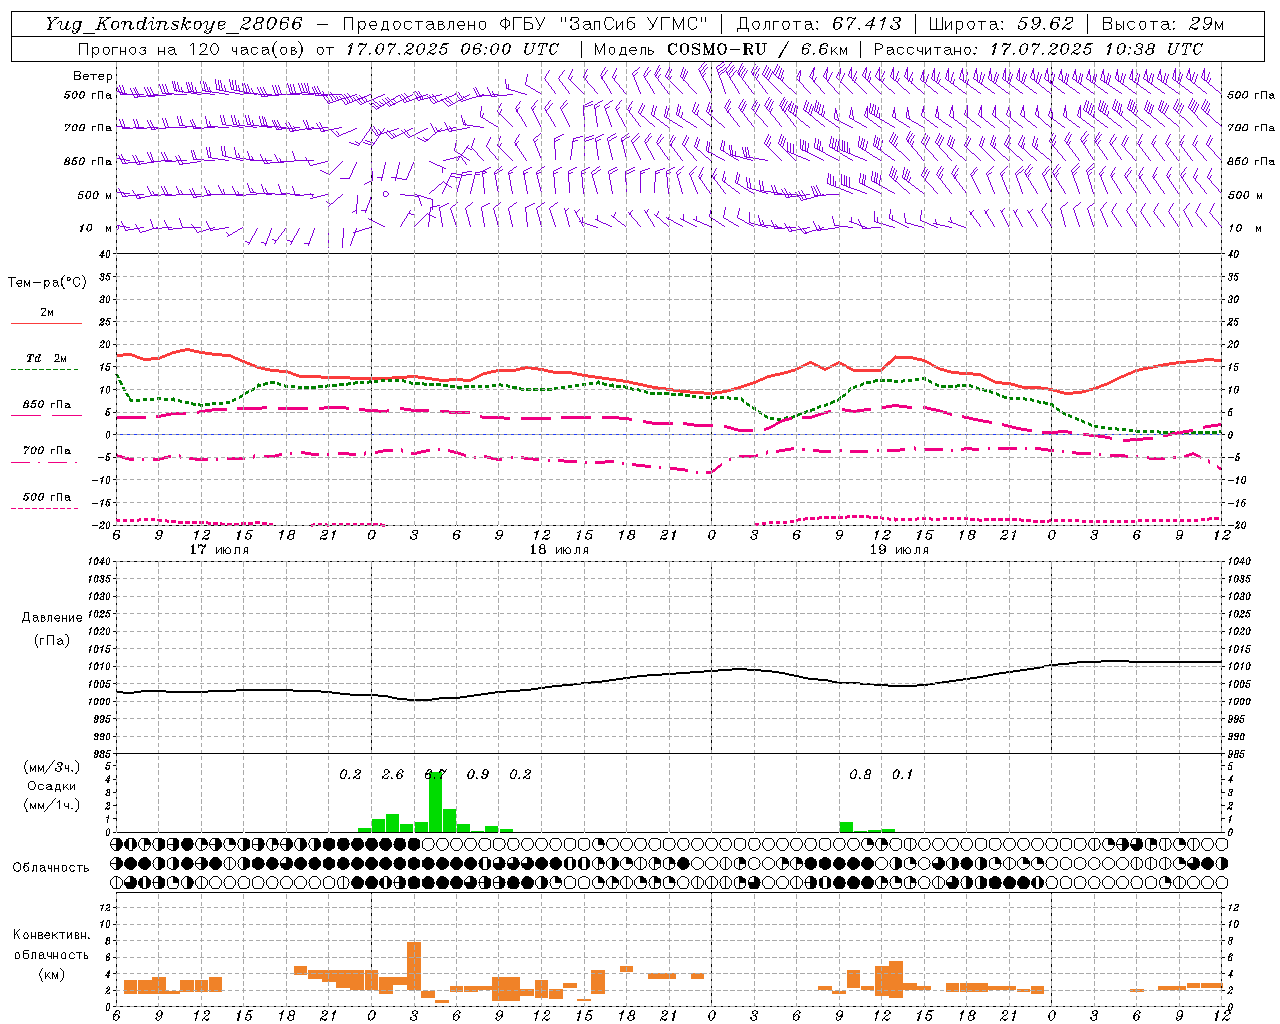
Task: Click the station title Yug_Kondinskoye_28066
Action: point(173,24)
